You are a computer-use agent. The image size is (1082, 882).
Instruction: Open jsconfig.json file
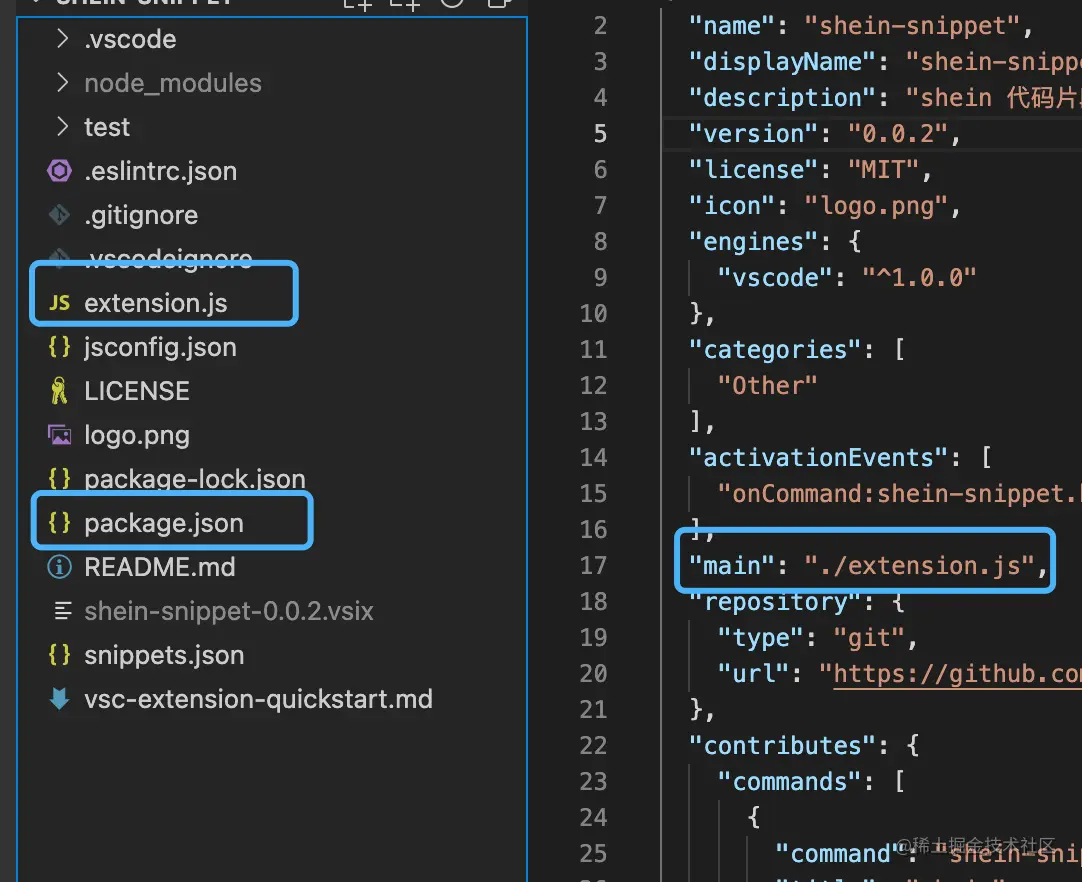[x=160, y=347]
